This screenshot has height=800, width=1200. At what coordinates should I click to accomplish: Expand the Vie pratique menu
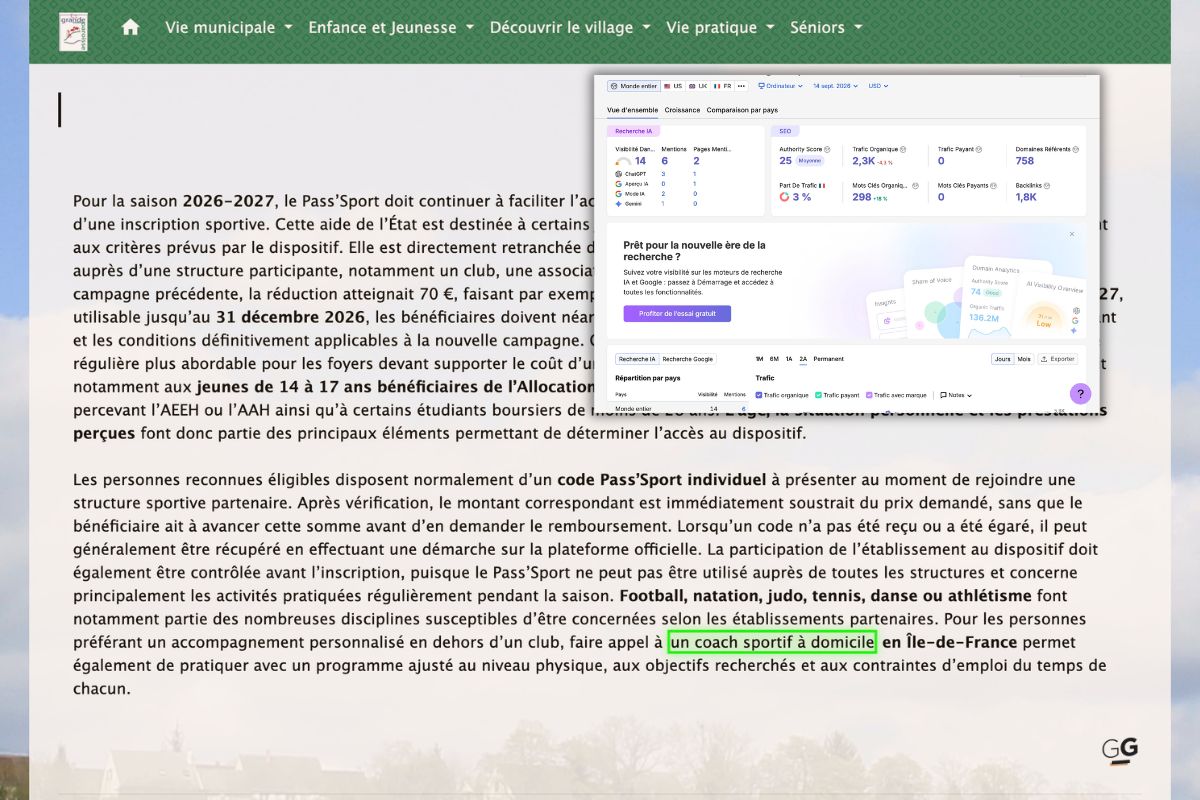coord(720,27)
